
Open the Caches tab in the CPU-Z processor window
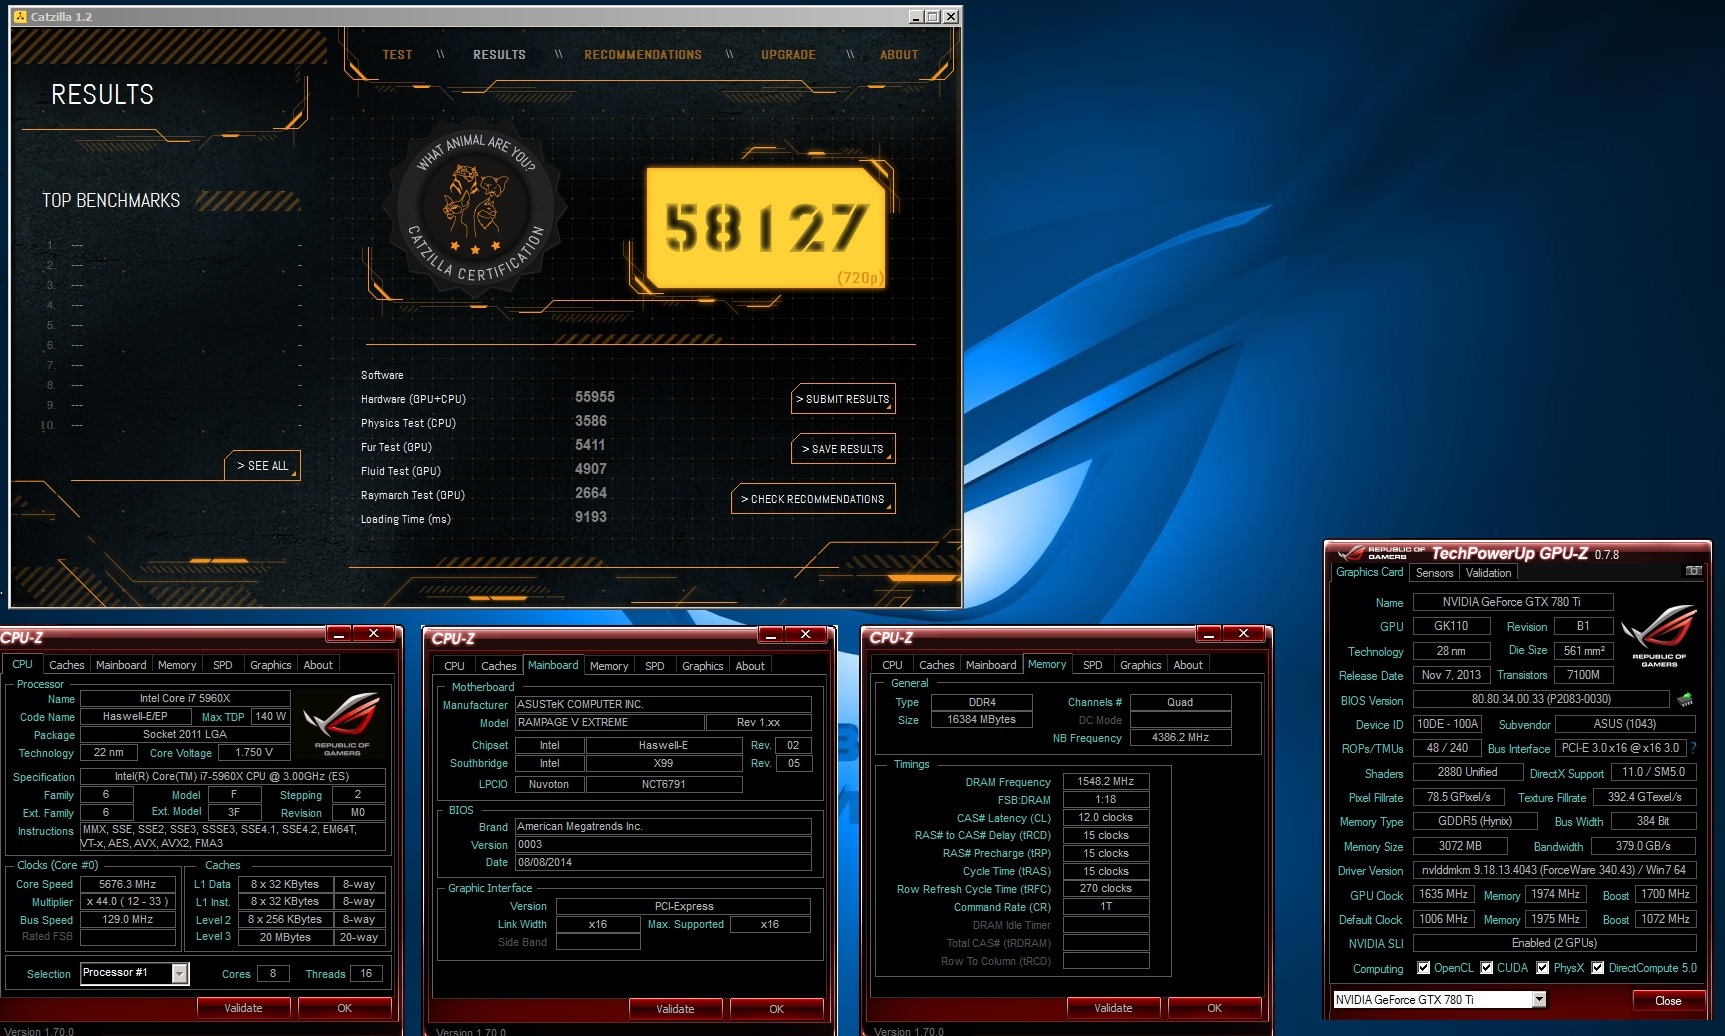[67, 665]
